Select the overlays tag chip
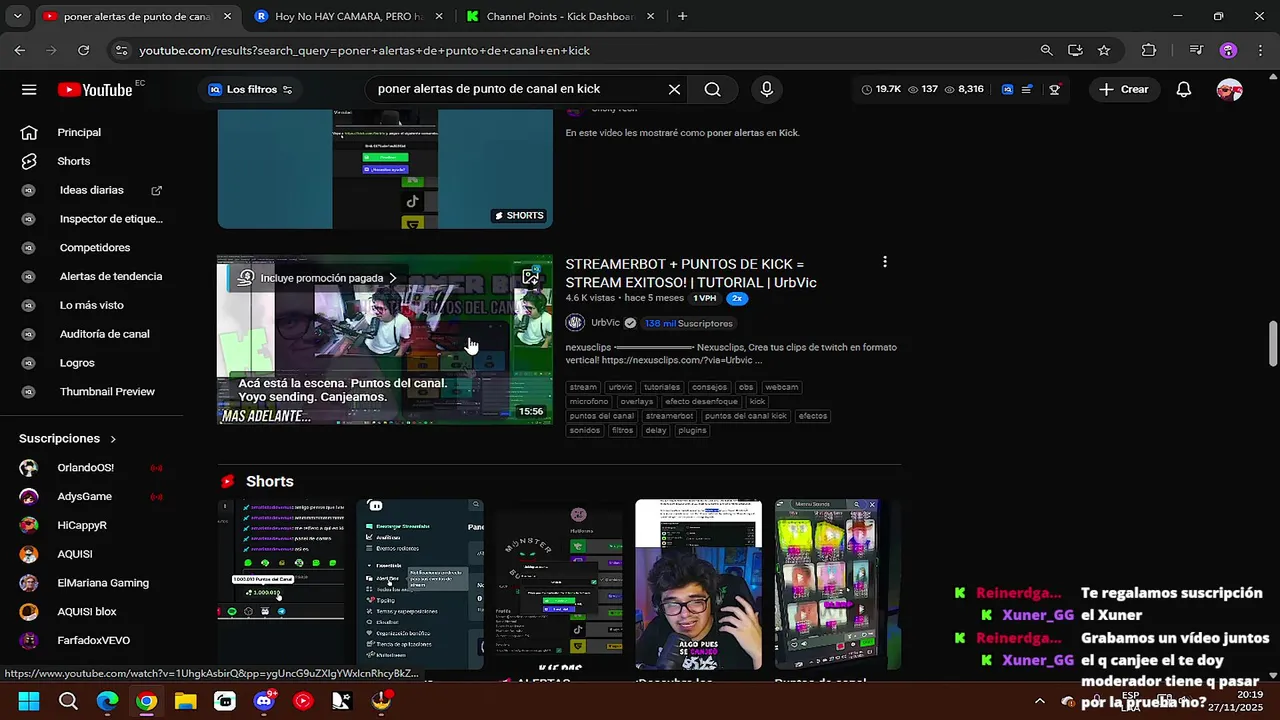The image size is (1280, 720). pos(636,402)
